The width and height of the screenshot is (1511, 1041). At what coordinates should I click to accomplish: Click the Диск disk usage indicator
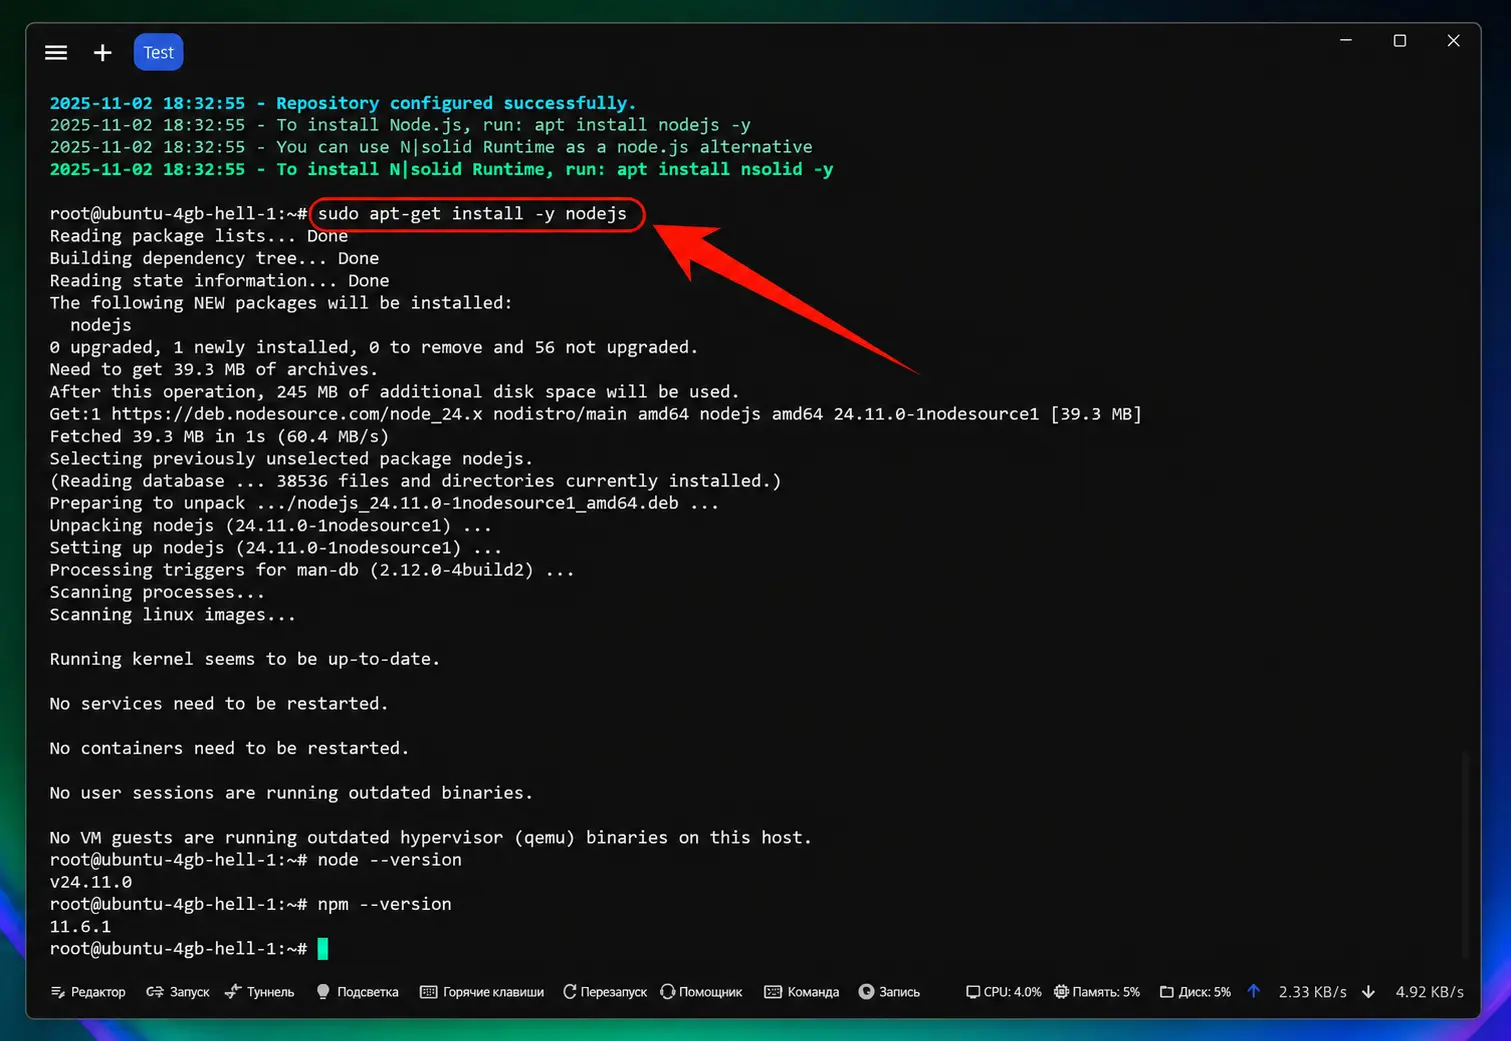pos(1195,992)
